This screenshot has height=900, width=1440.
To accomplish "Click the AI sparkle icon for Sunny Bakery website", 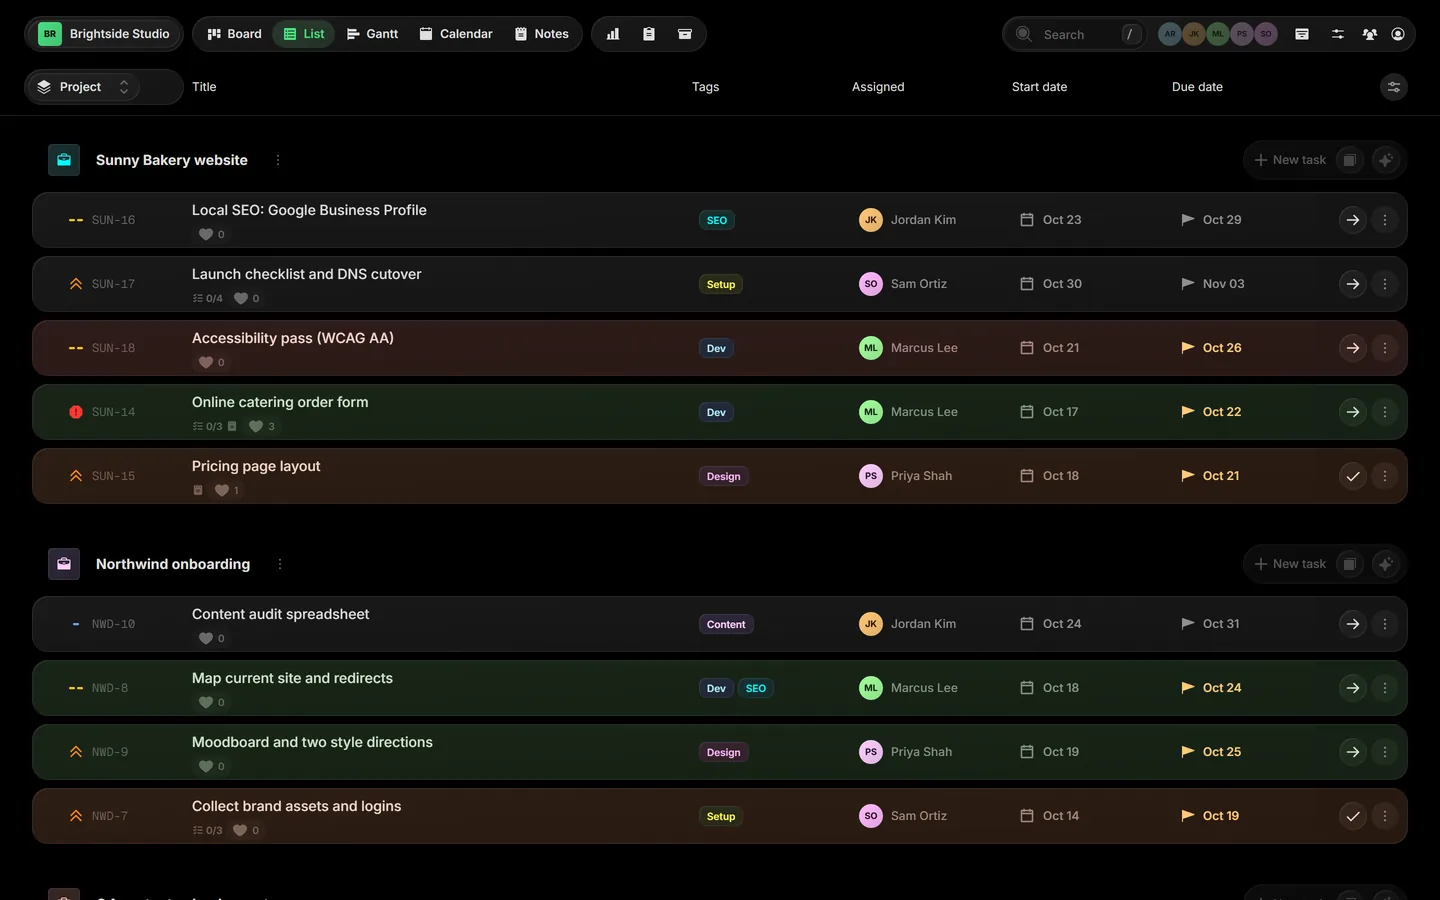I will coord(1386,160).
